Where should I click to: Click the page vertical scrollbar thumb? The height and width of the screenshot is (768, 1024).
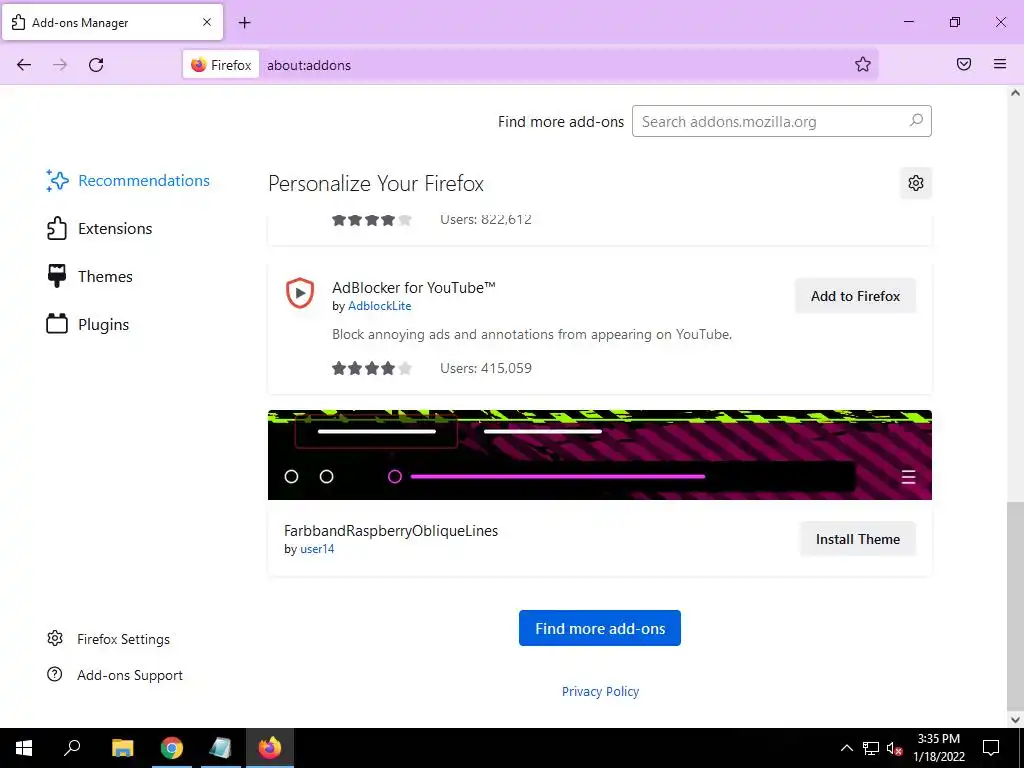point(1015,607)
